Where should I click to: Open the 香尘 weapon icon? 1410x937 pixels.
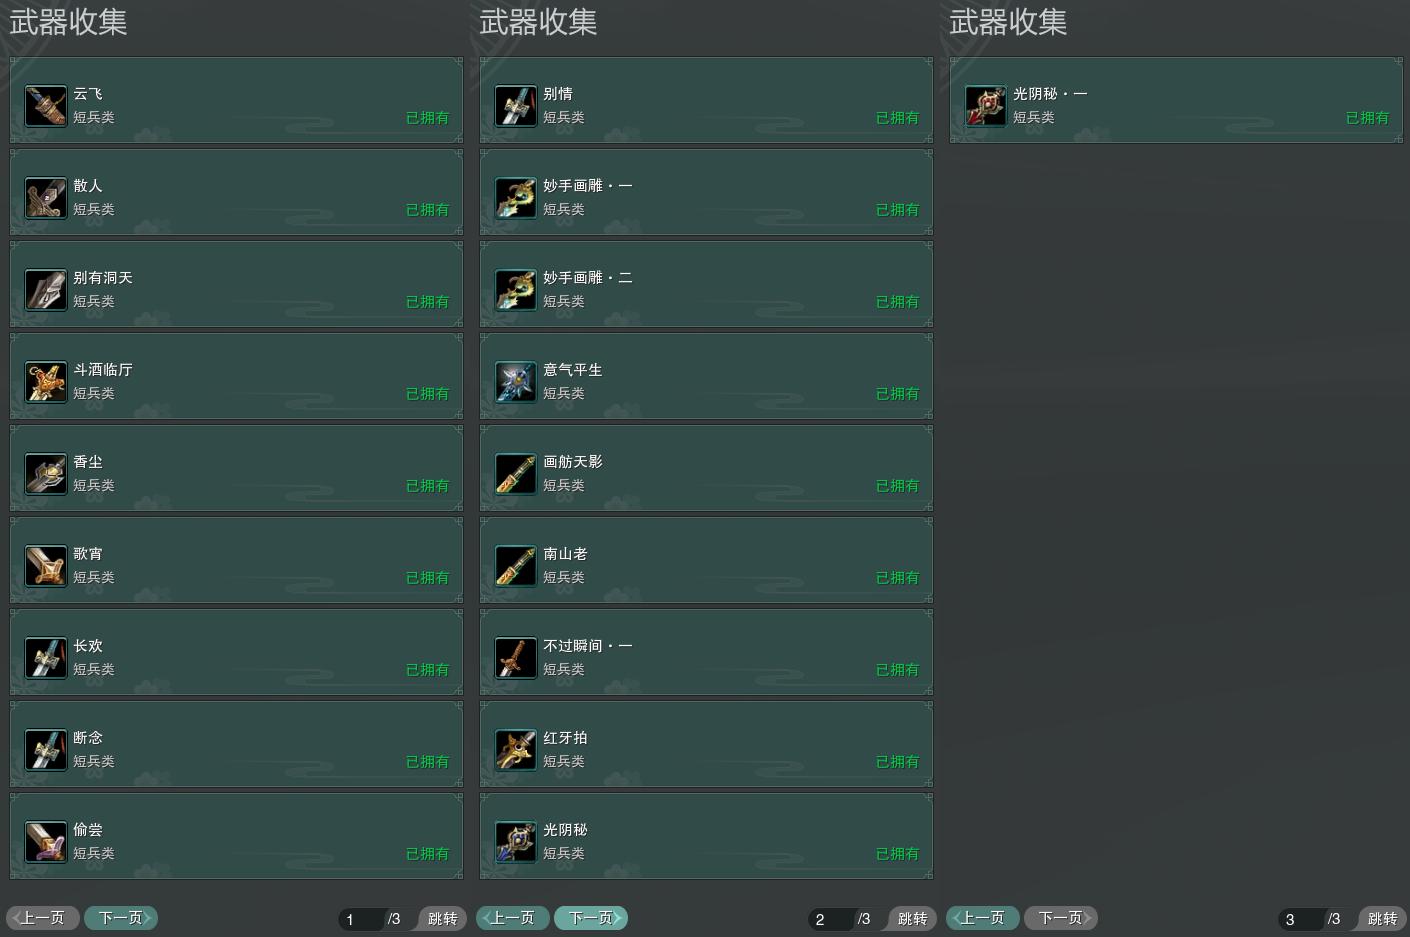[x=46, y=474]
